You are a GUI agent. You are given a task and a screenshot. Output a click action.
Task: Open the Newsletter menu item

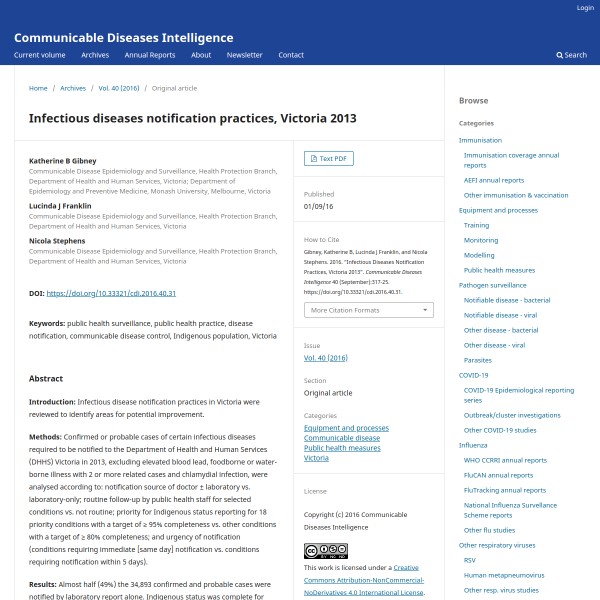[244, 55]
